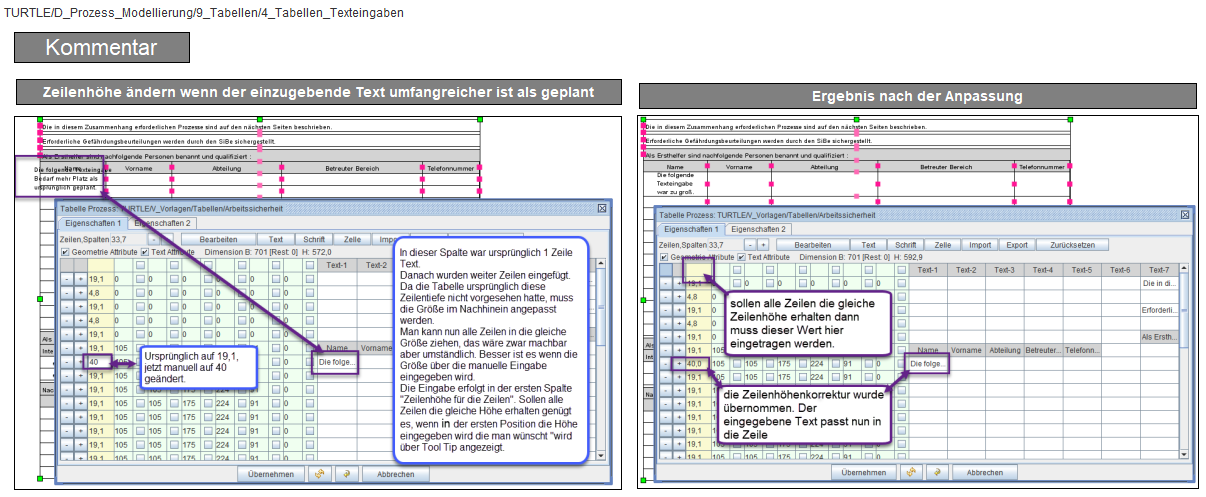Viewport: 1206px width, 497px height.
Task: Tick checkbox before 91 in 40,0 row
Action: [836, 364]
